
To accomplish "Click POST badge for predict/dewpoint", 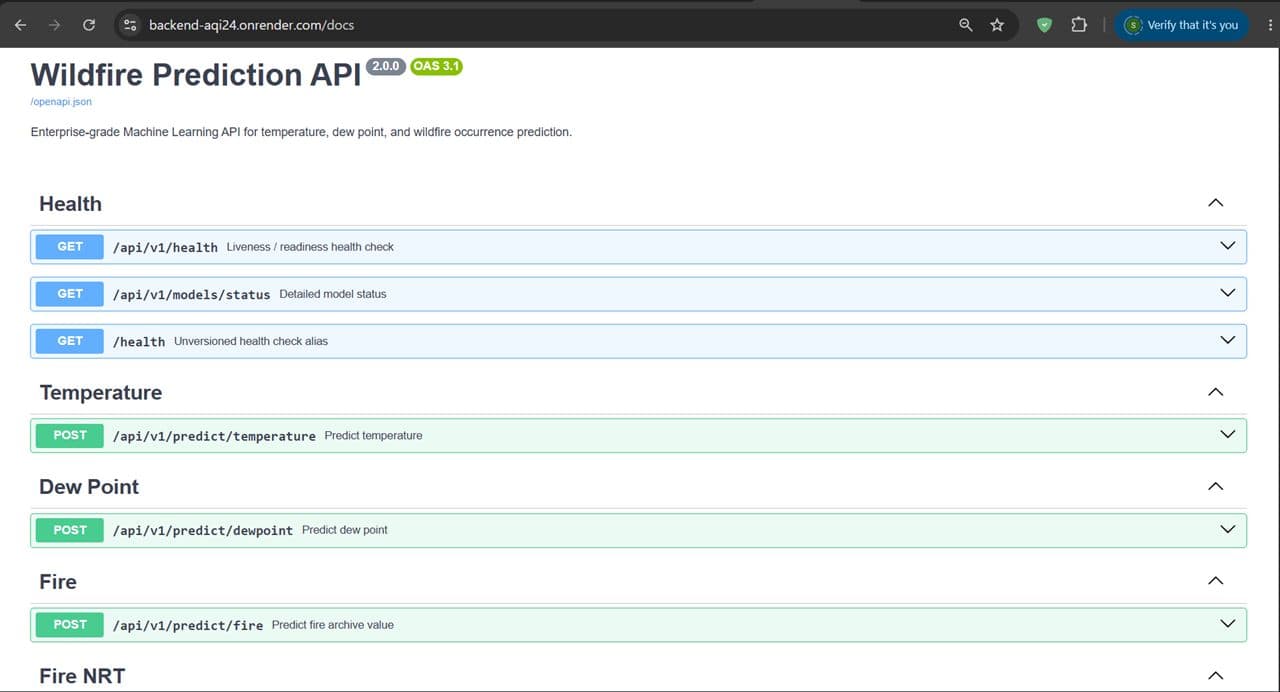I will (x=70, y=529).
